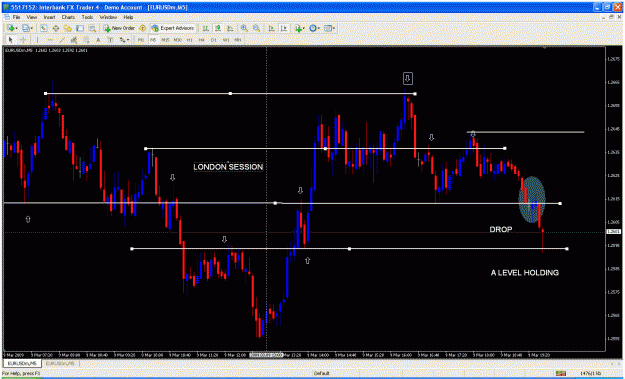Switch chart to Line Chart mode
Screen dimensions: 625x379
[230, 28]
